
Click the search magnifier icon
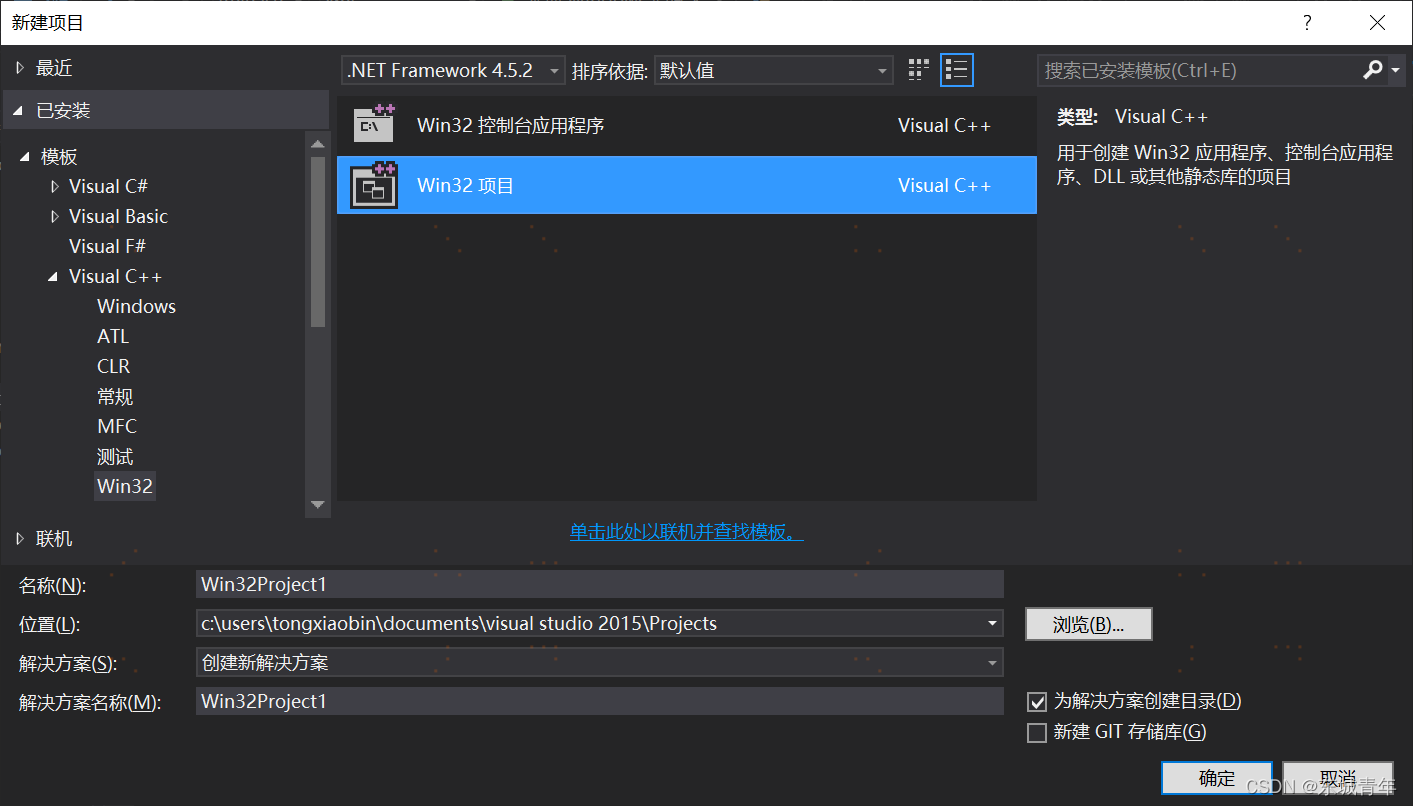coord(1373,70)
